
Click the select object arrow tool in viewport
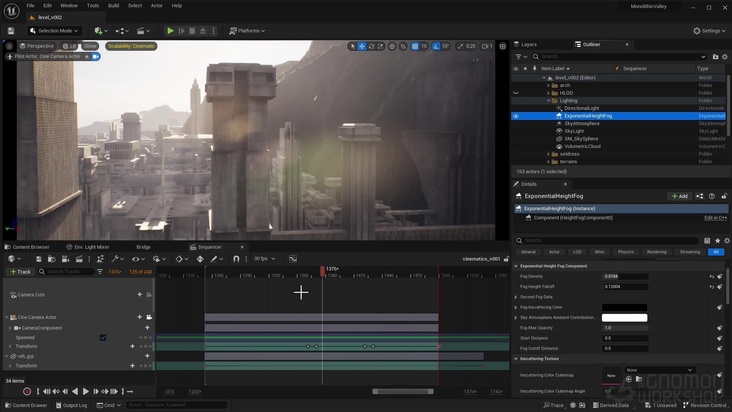click(x=352, y=46)
